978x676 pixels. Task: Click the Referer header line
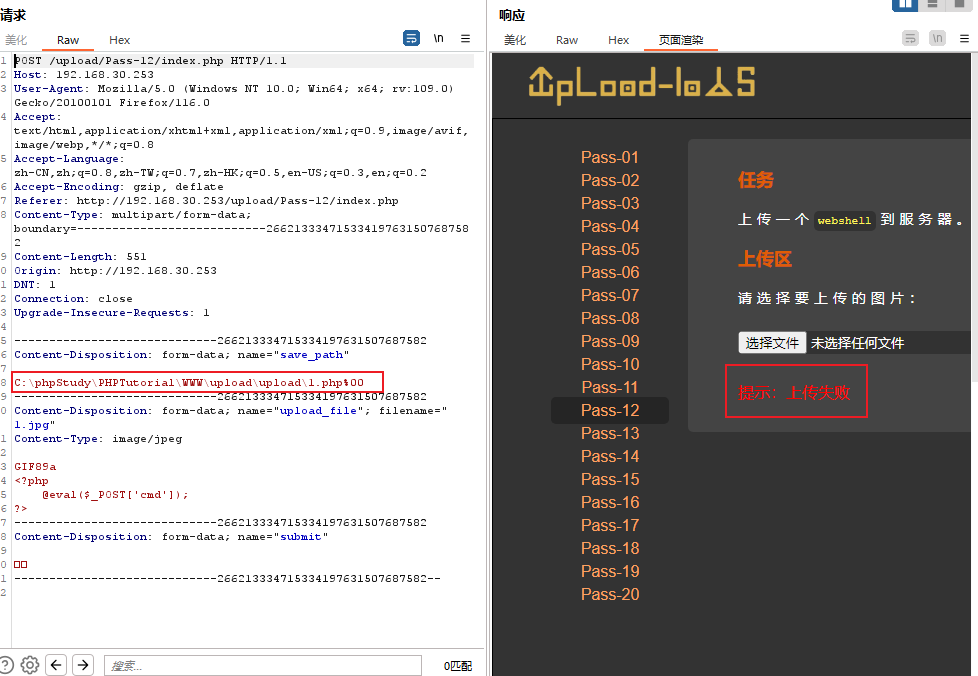click(x=206, y=201)
